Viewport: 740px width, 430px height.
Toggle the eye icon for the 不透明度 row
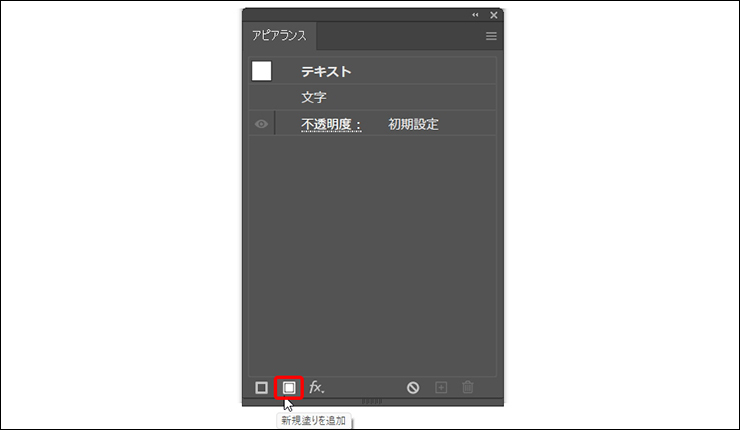pyautogui.click(x=261, y=124)
